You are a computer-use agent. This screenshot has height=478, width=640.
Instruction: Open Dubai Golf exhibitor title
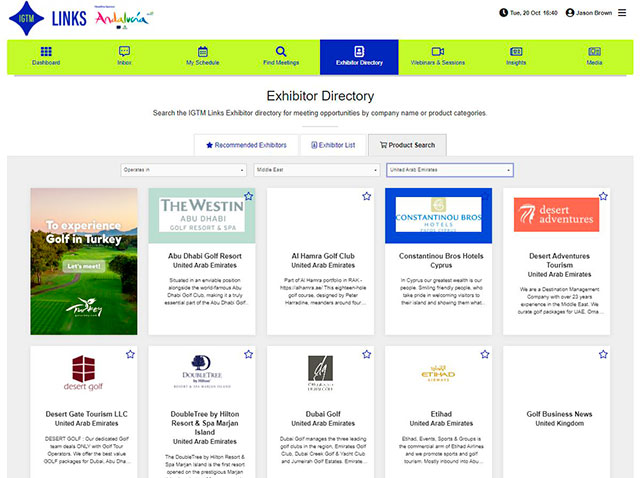point(323,414)
